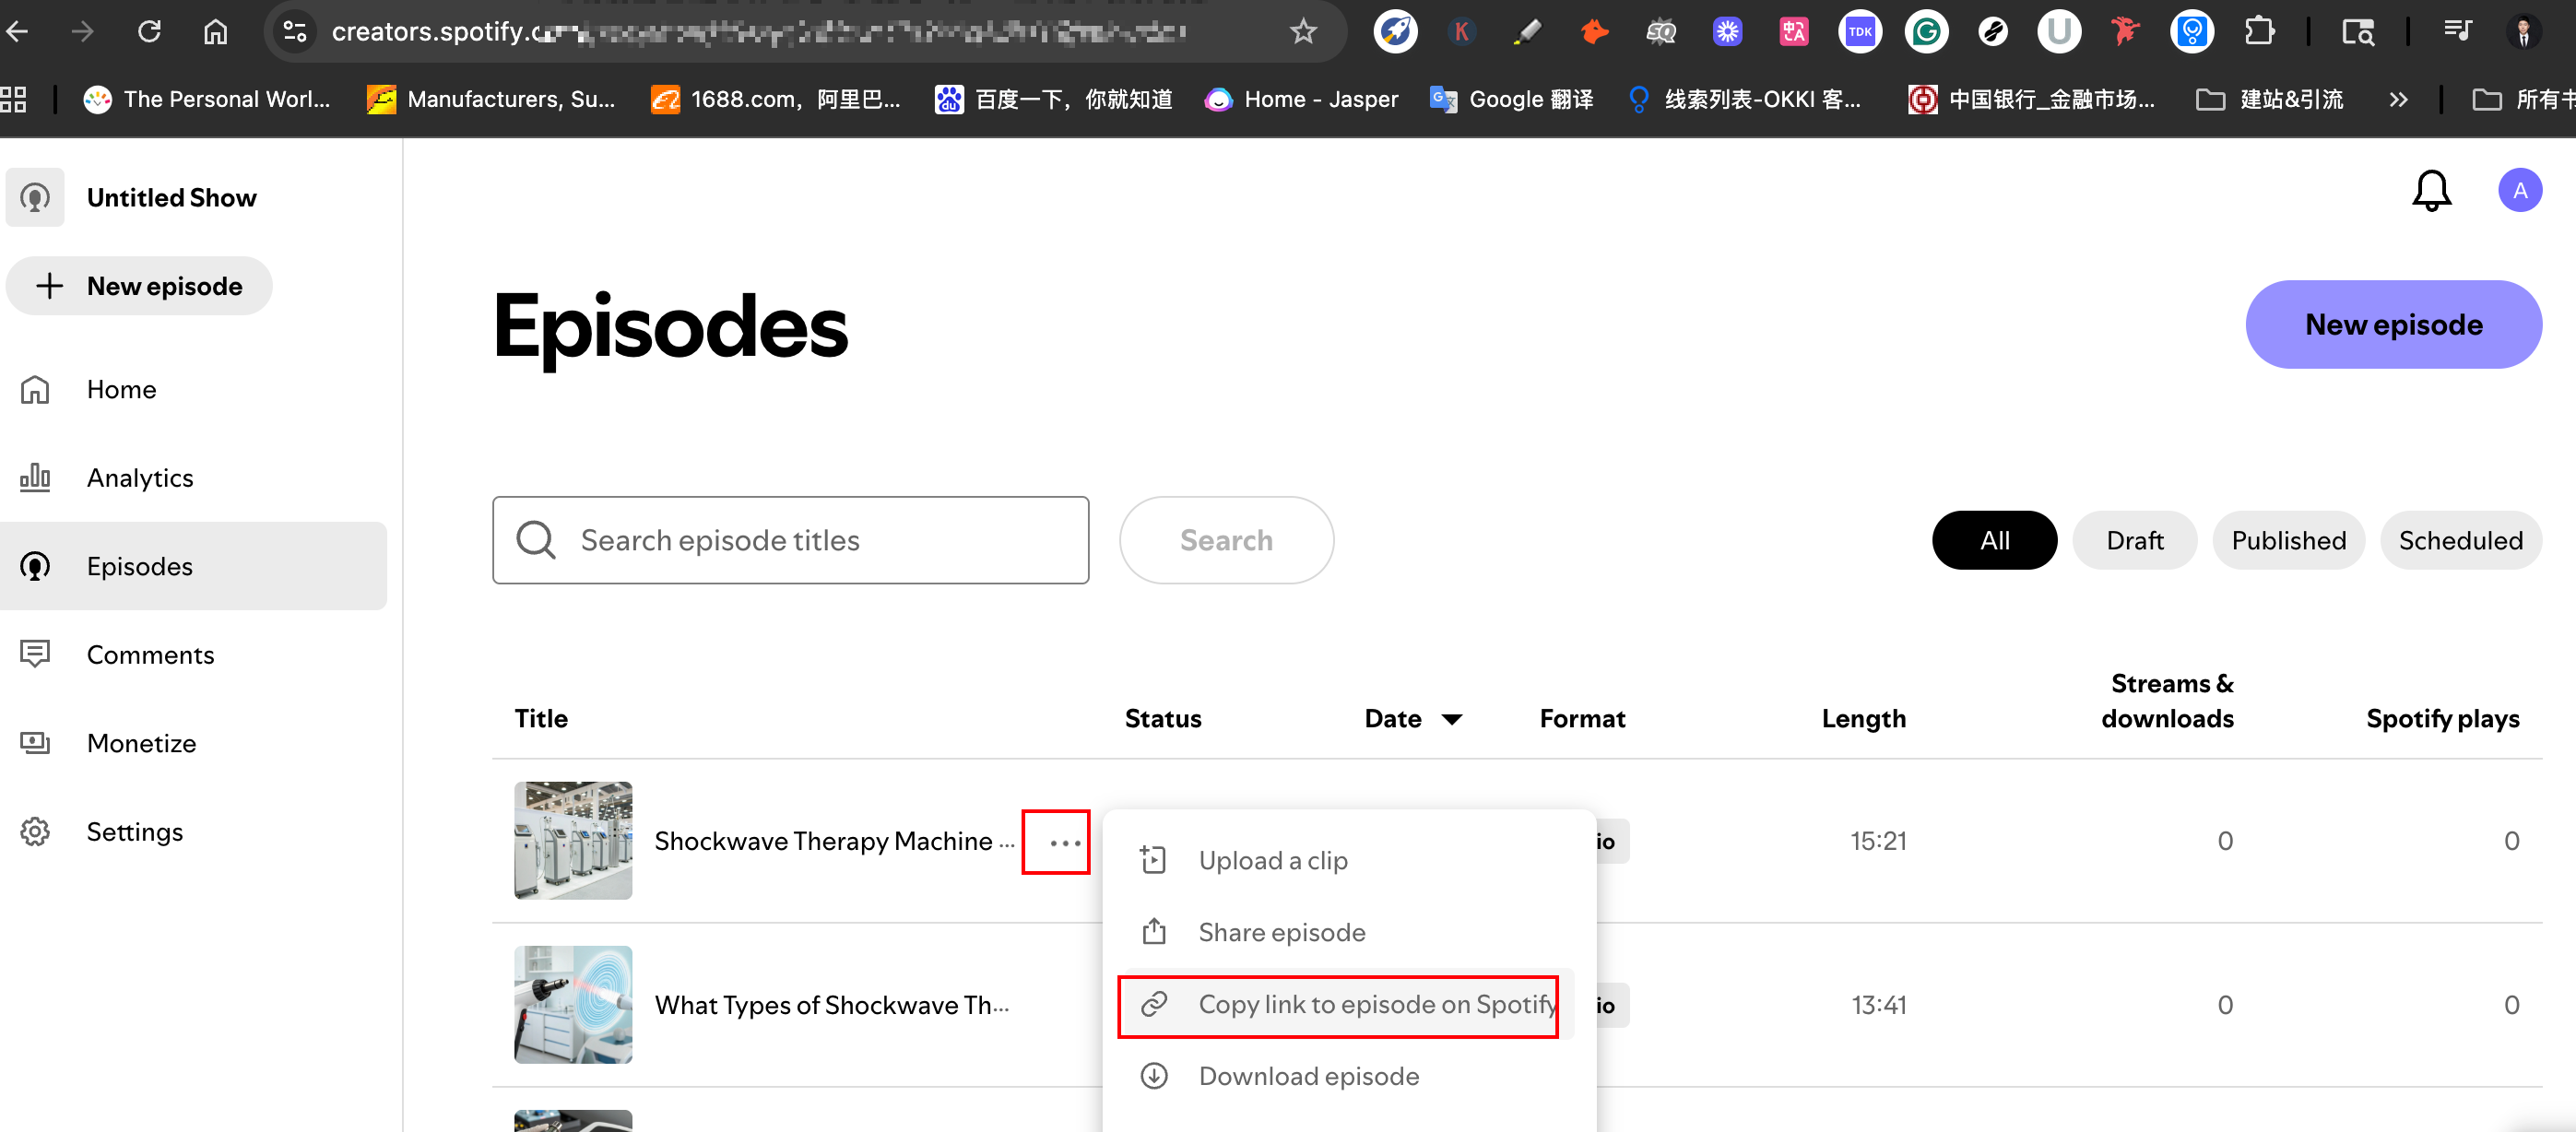Click the Title column header
The width and height of the screenshot is (2576, 1132).
click(x=541, y=719)
